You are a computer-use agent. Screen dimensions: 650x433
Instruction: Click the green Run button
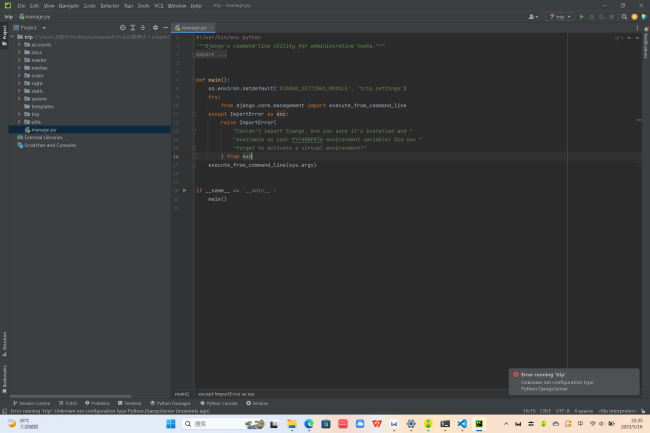pos(582,17)
